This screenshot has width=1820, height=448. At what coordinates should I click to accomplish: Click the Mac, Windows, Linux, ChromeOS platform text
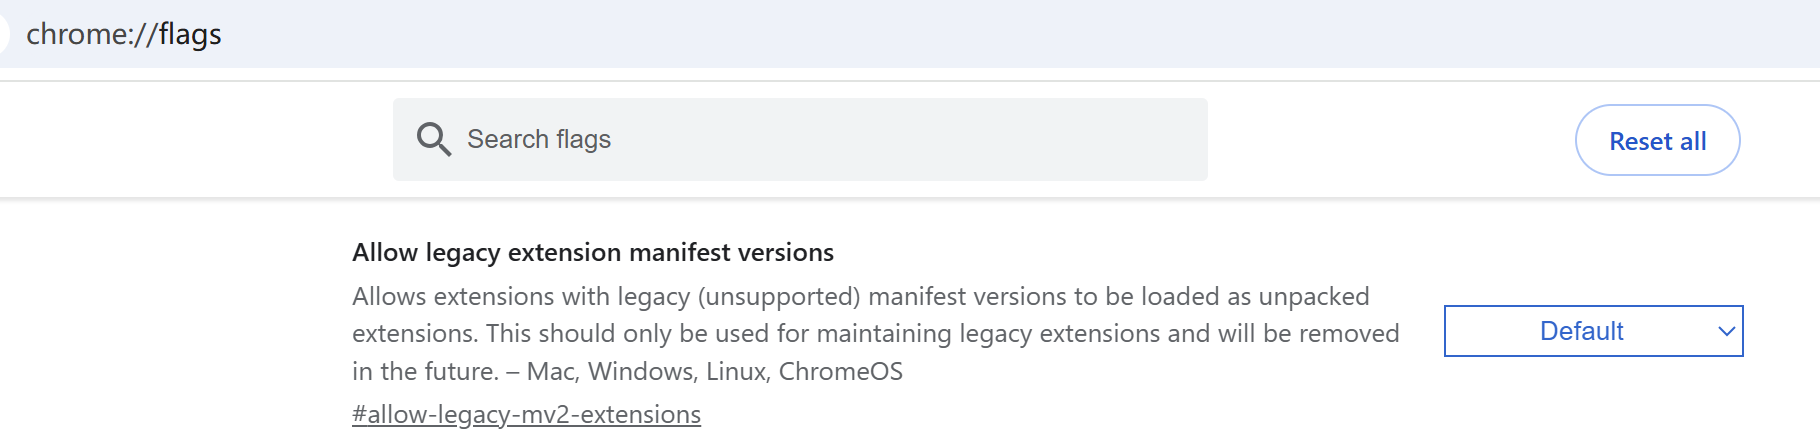pyautogui.click(x=715, y=371)
